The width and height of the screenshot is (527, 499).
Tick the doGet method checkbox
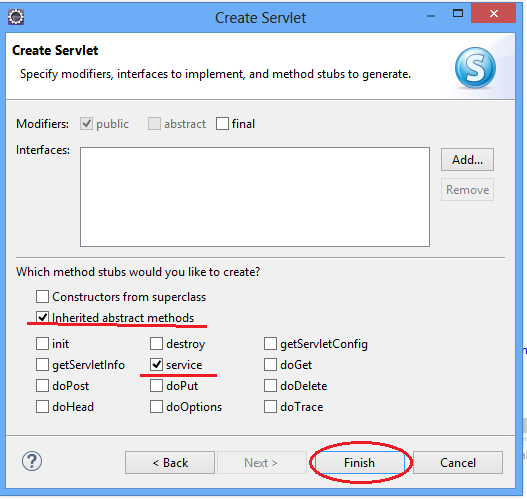tap(270, 365)
